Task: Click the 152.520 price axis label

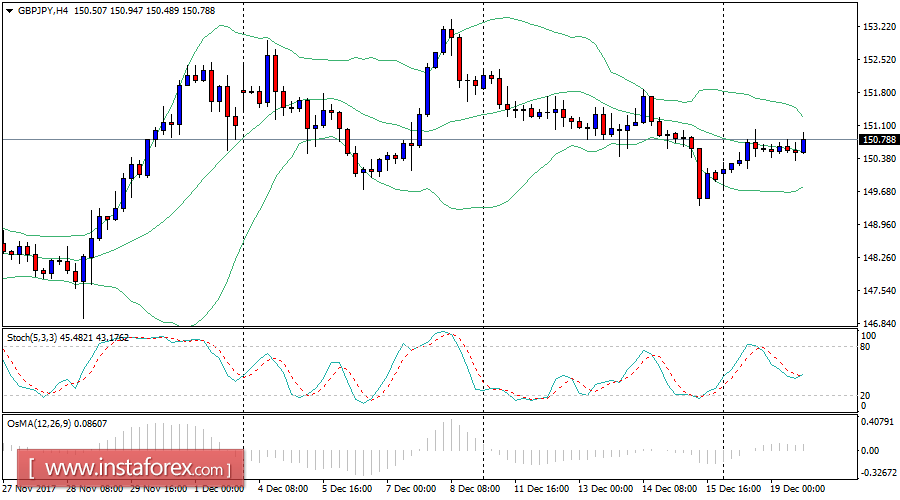Action: (x=879, y=60)
